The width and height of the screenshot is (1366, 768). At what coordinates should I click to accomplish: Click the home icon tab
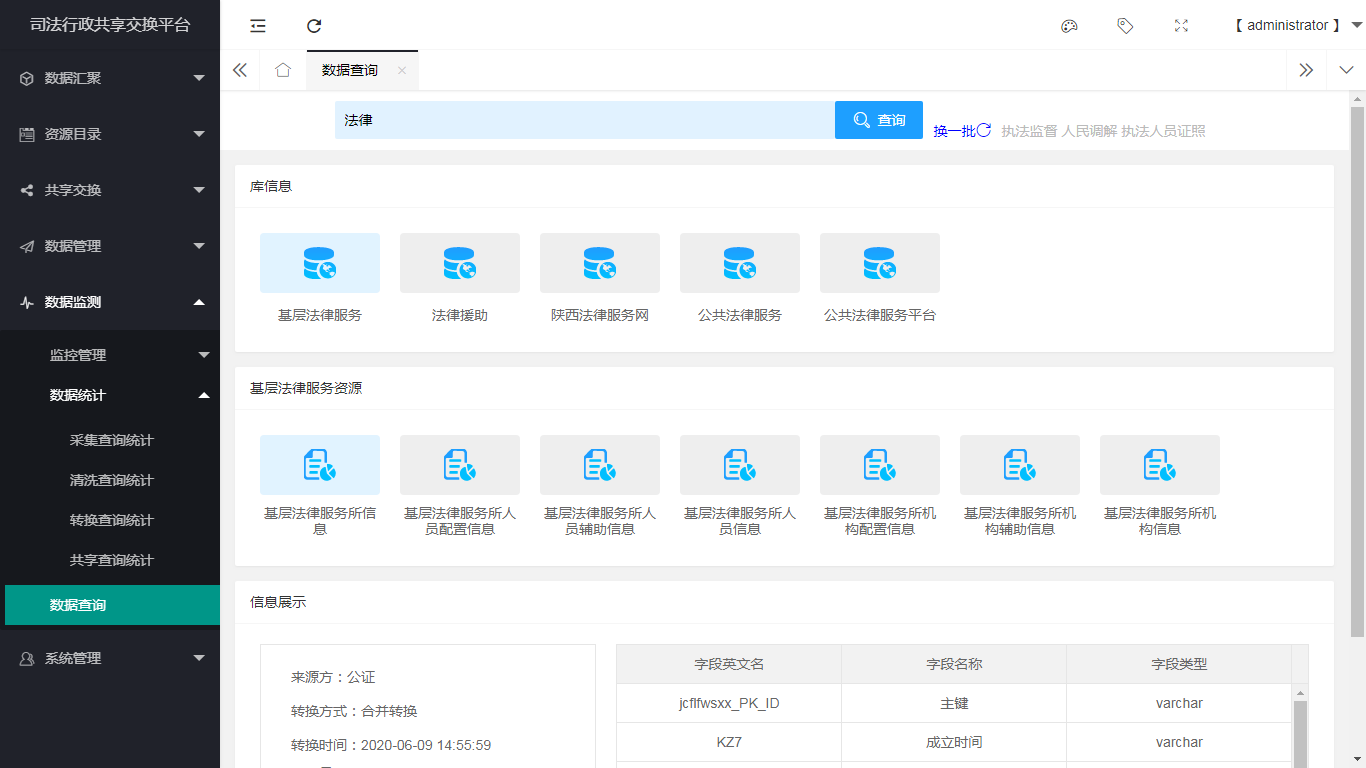tap(283, 70)
